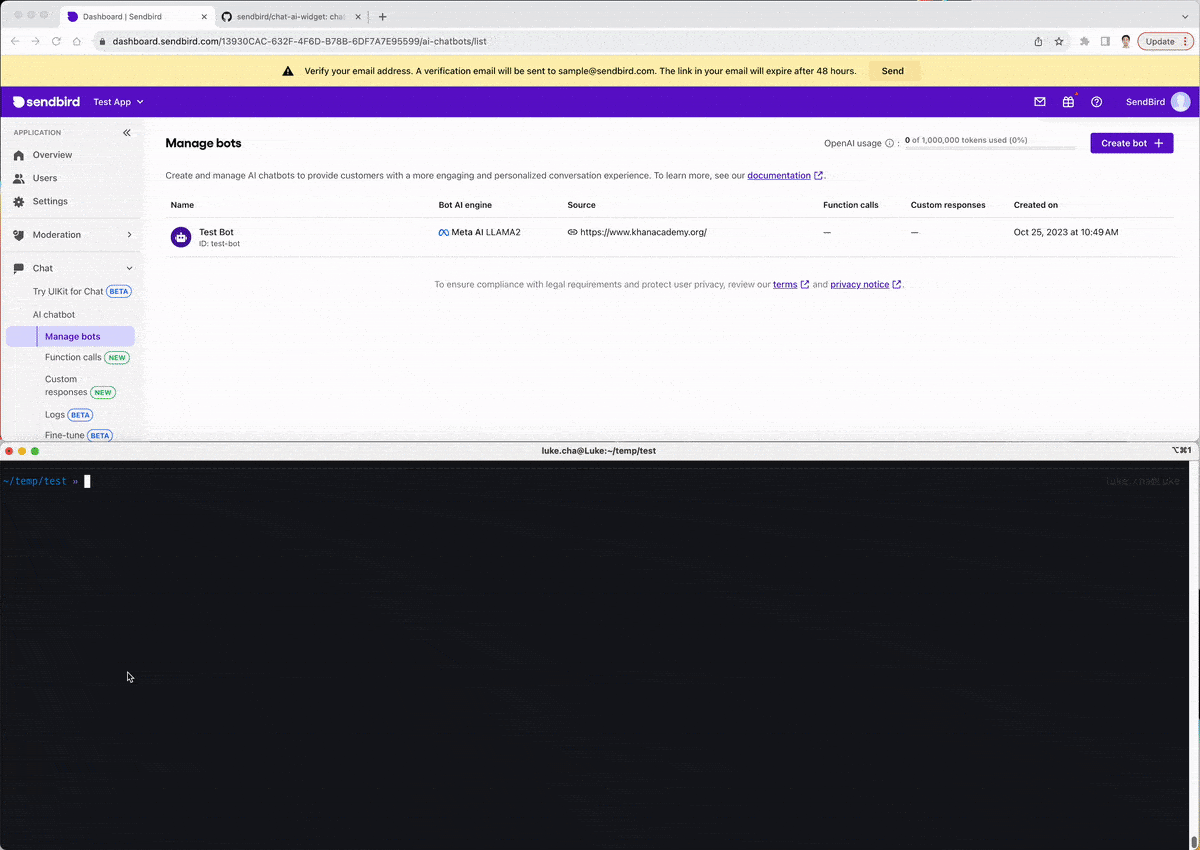Open Custom responses sidebar item
The width and height of the screenshot is (1200, 850).
80,385
